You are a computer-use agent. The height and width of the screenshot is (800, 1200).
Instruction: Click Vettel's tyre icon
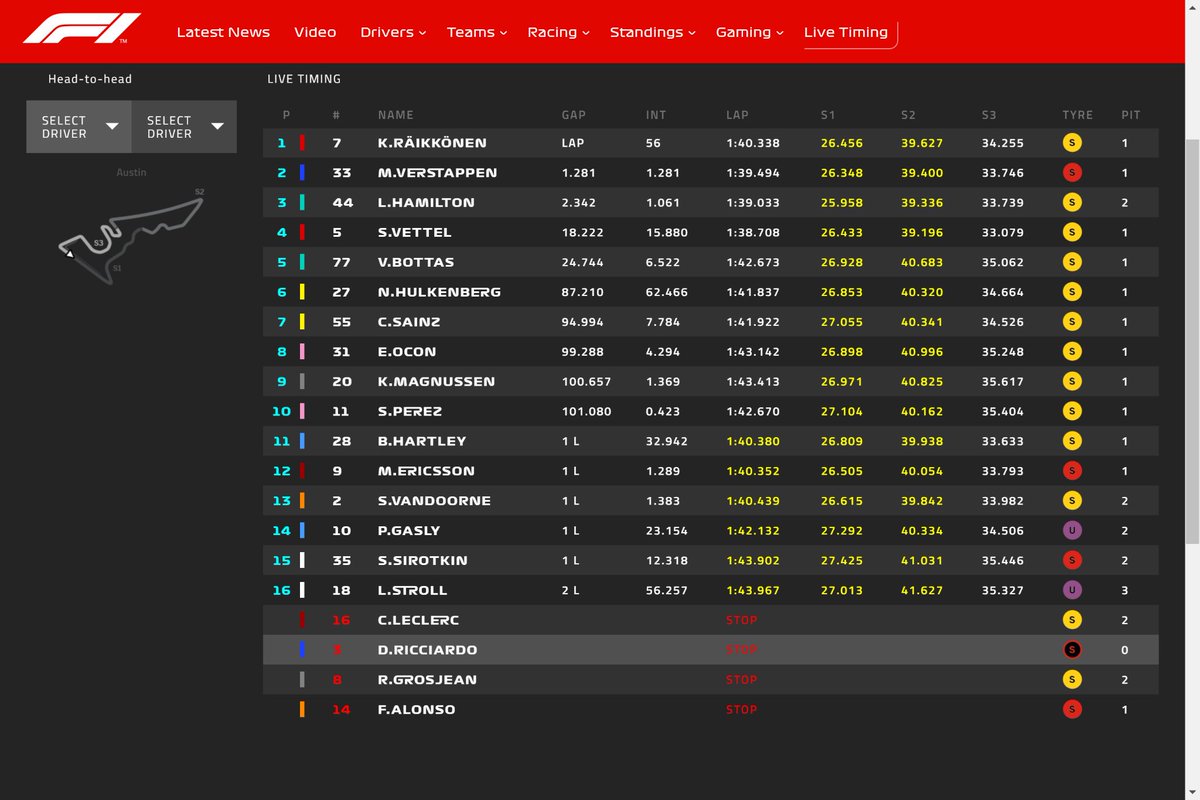[1072, 233]
